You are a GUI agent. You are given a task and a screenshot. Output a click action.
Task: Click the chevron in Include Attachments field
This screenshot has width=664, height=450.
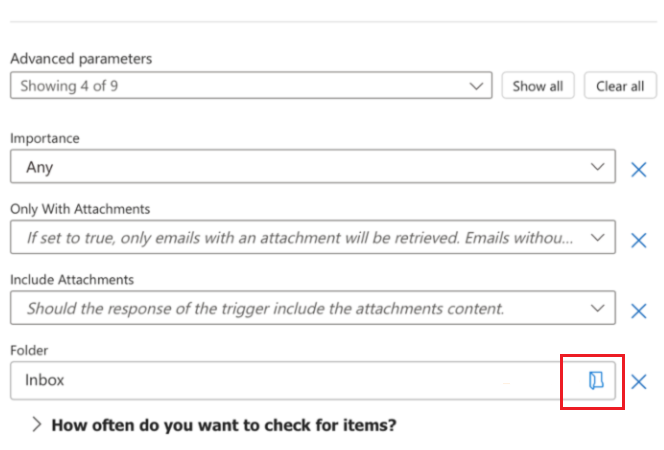(x=598, y=308)
